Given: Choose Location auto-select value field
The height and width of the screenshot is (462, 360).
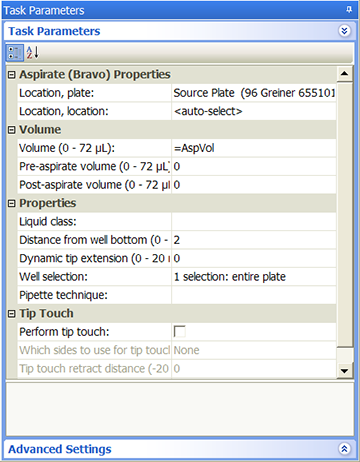Looking at the screenshot, I should point(254,111).
